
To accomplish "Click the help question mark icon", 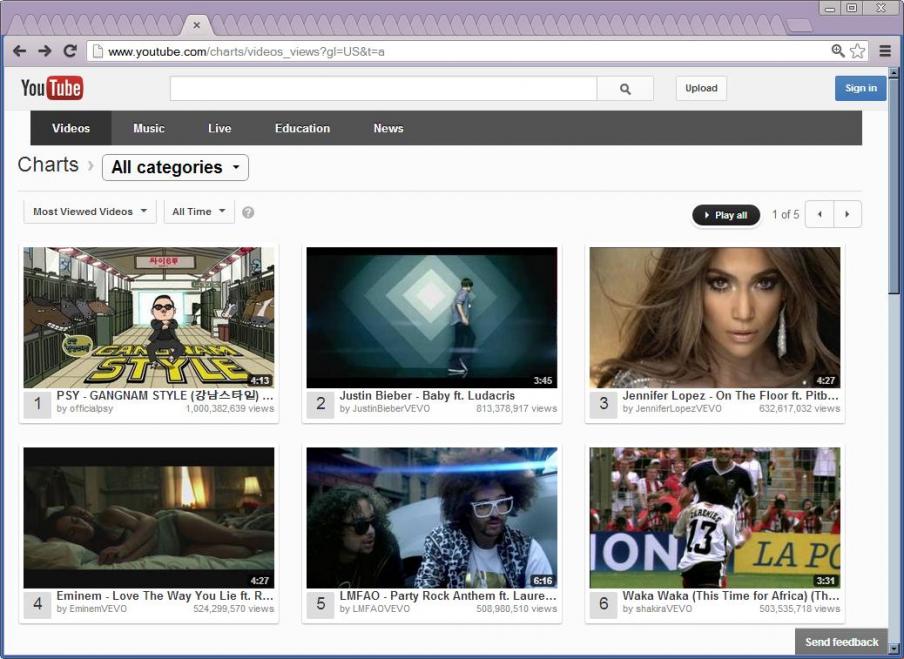I will [248, 212].
